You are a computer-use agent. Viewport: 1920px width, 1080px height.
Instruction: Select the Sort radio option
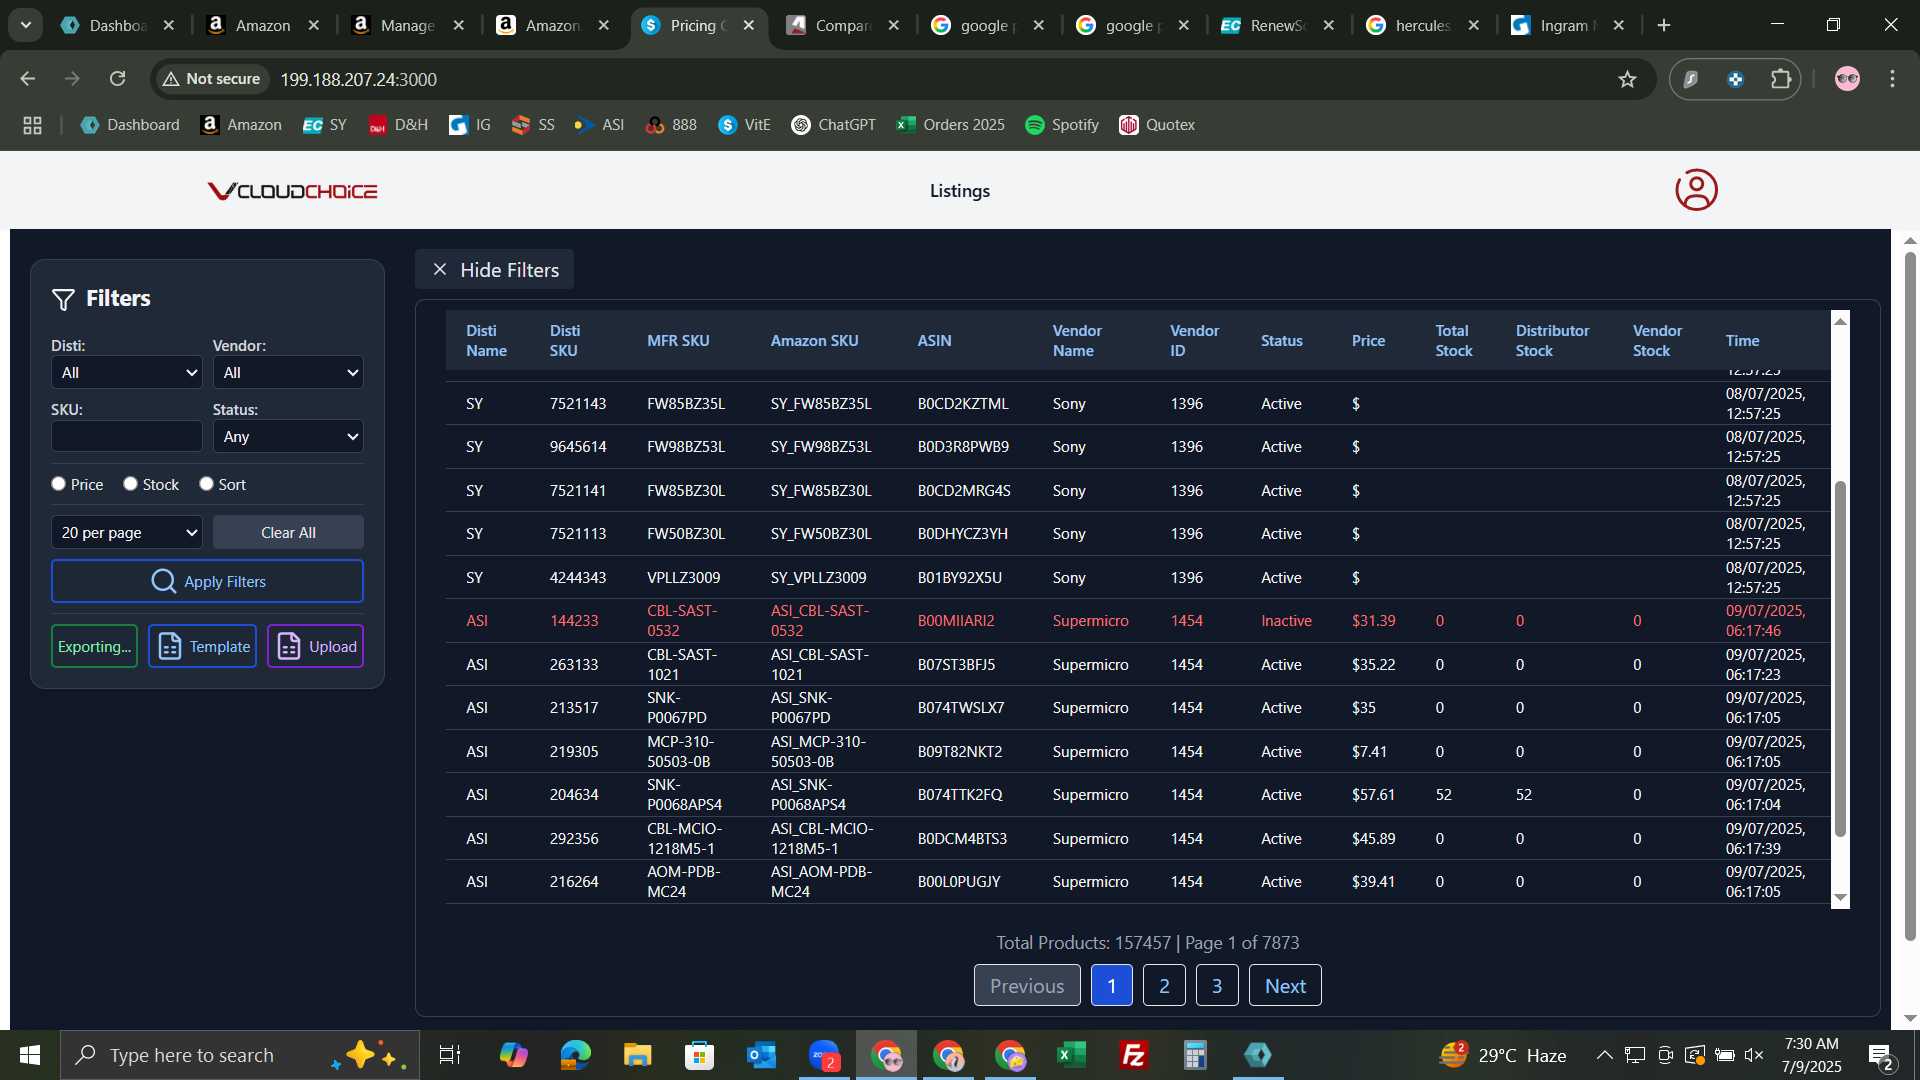tap(206, 484)
